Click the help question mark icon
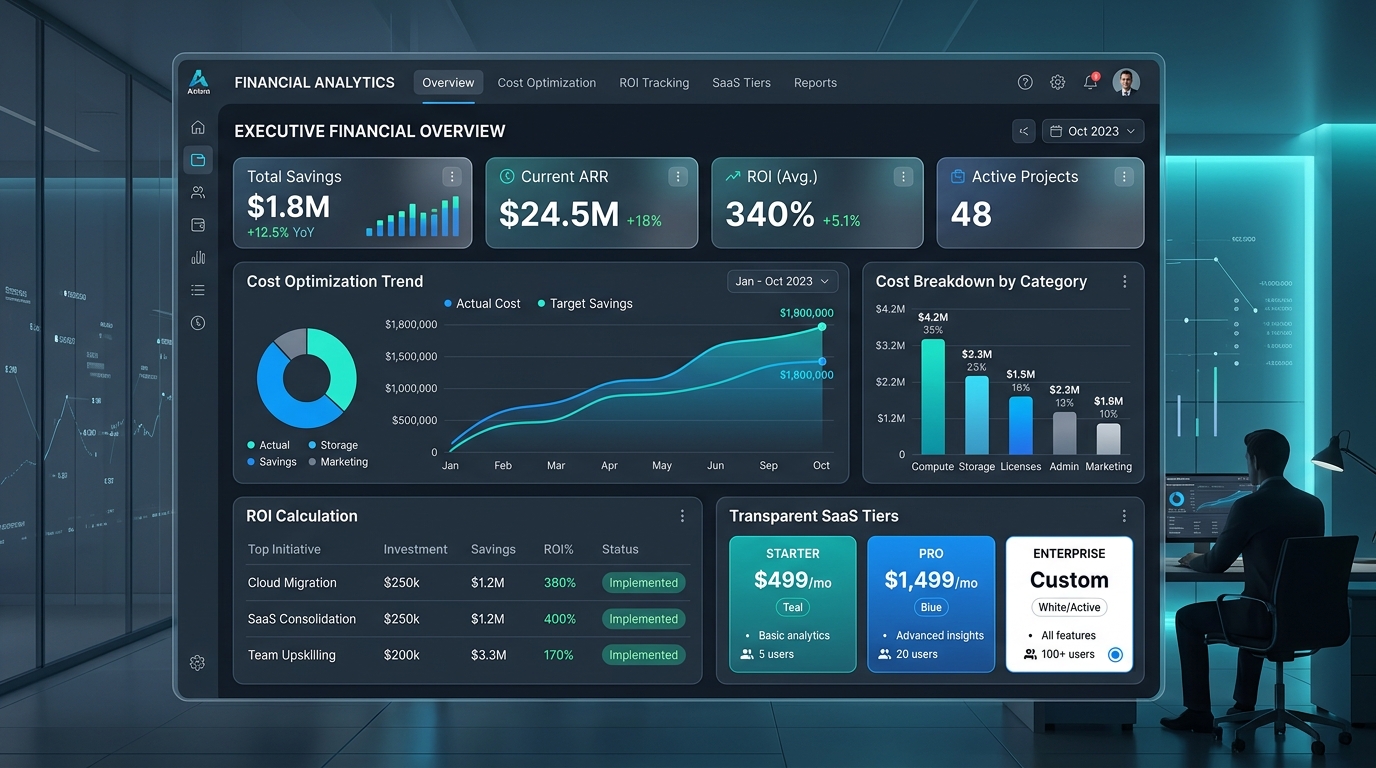This screenshot has height=768, width=1376. [x=1025, y=83]
